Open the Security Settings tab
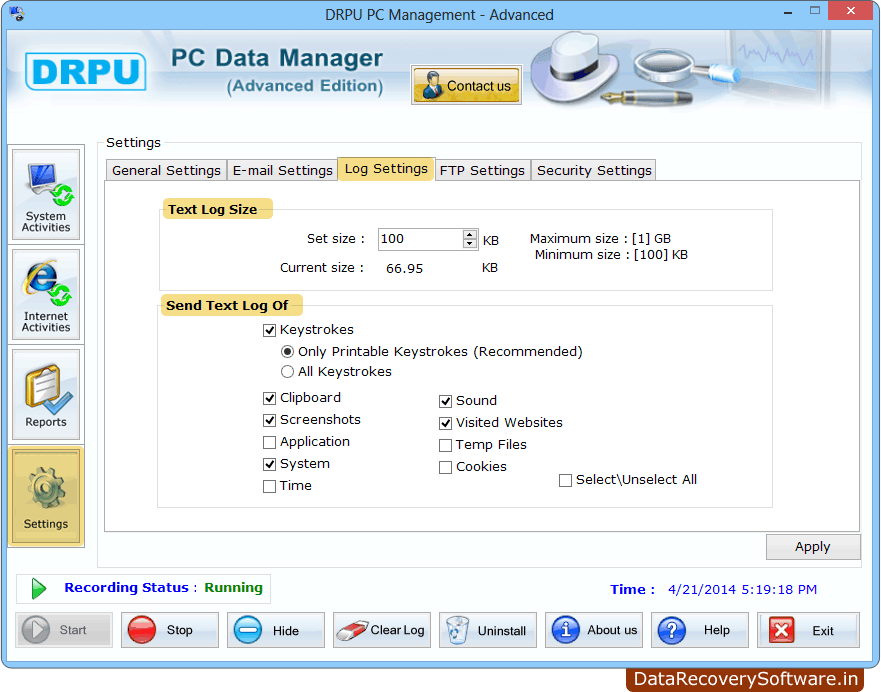This screenshot has height=692, width=881. (594, 170)
